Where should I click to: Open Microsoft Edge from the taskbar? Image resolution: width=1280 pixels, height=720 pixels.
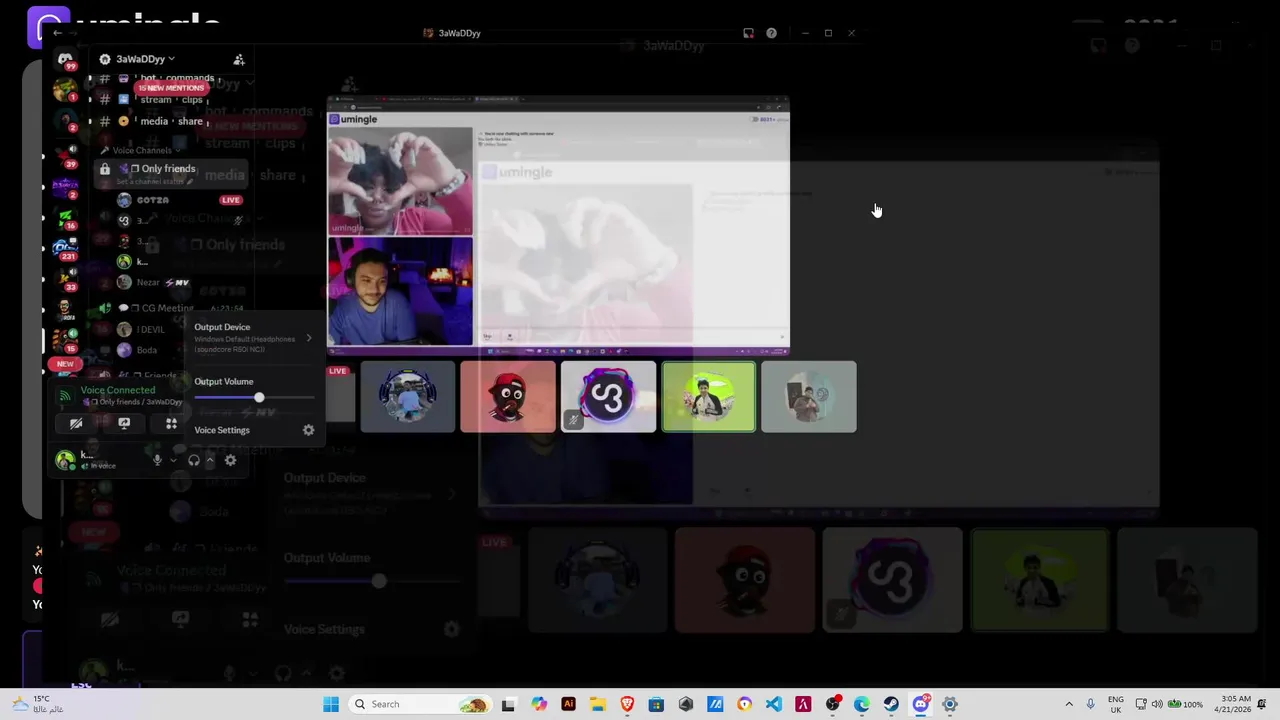(x=862, y=704)
